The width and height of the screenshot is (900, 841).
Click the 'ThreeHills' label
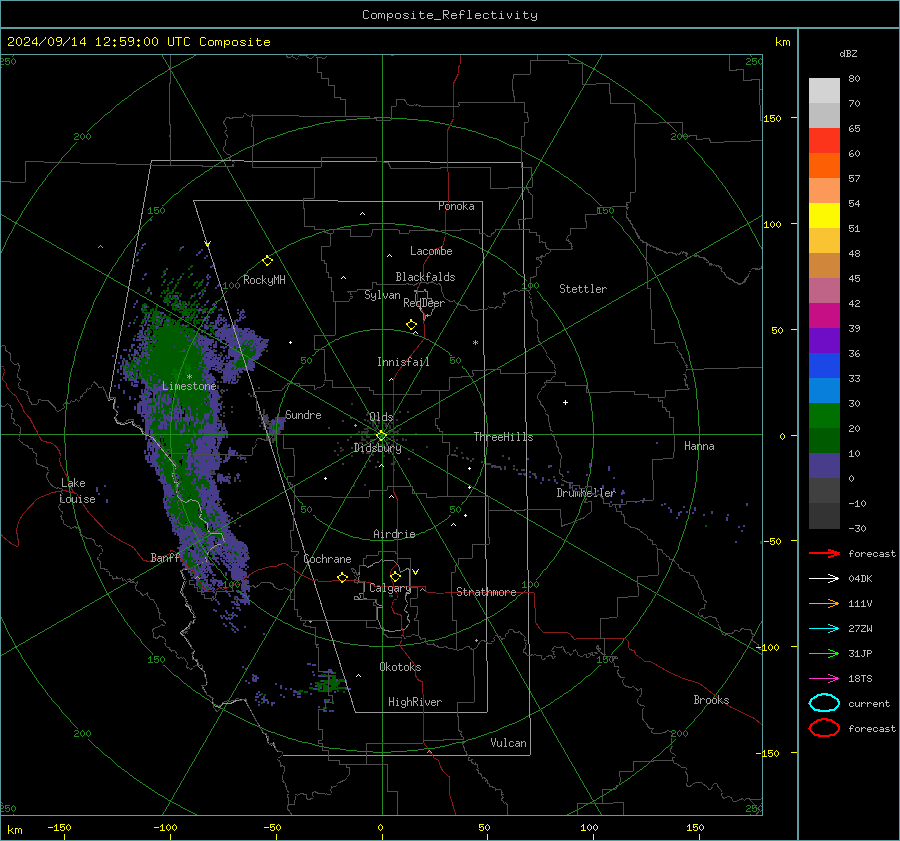pyautogui.click(x=503, y=437)
